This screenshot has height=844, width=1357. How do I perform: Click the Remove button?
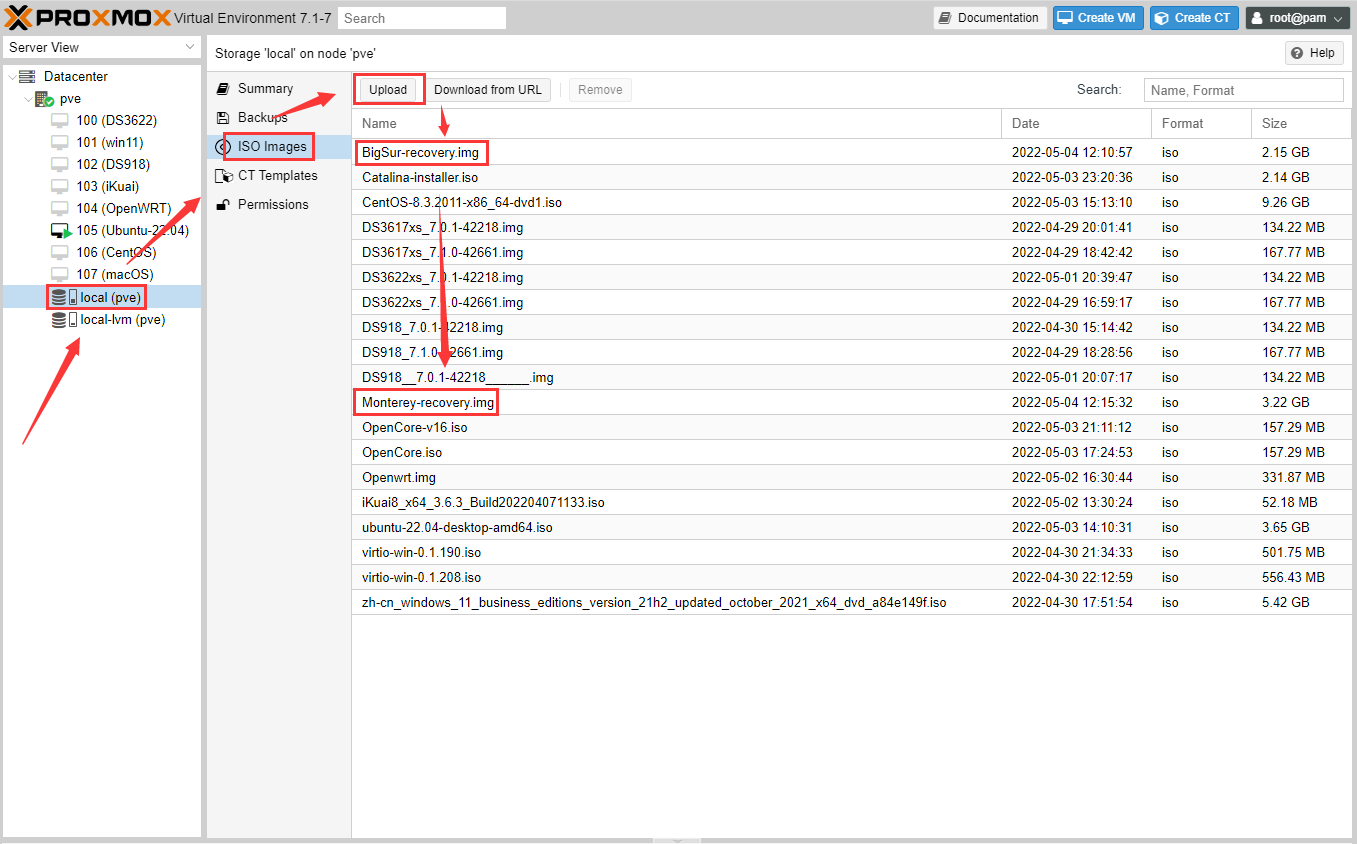(600, 90)
